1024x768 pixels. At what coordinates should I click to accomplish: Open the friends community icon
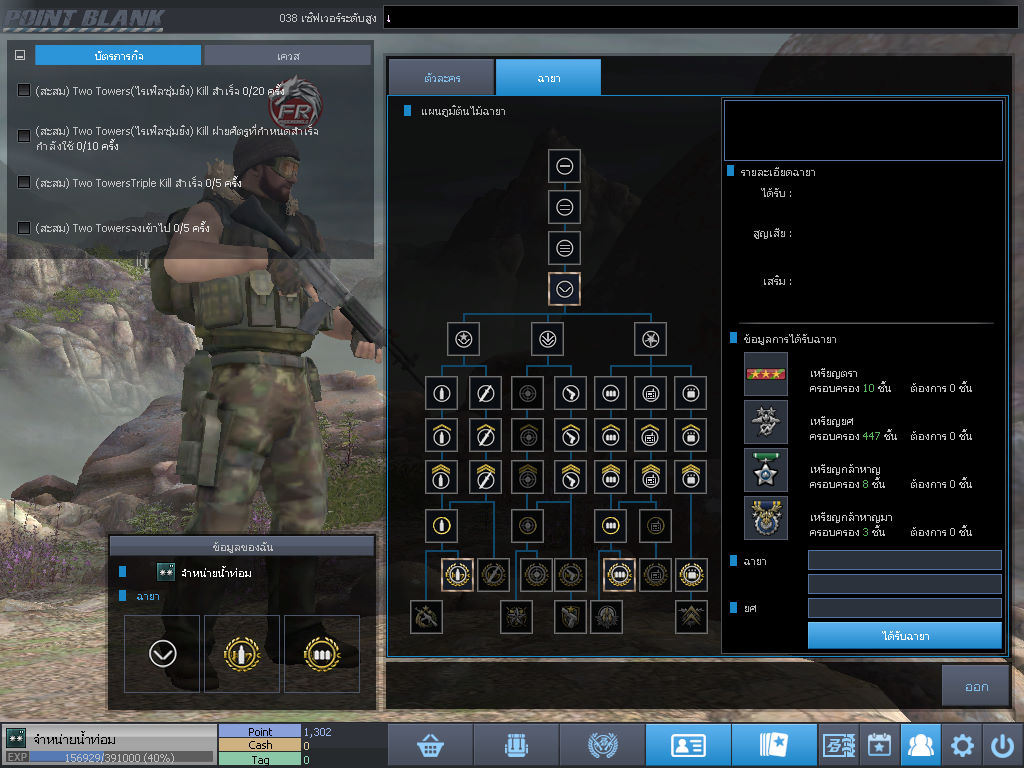pyautogui.click(x=920, y=744)
